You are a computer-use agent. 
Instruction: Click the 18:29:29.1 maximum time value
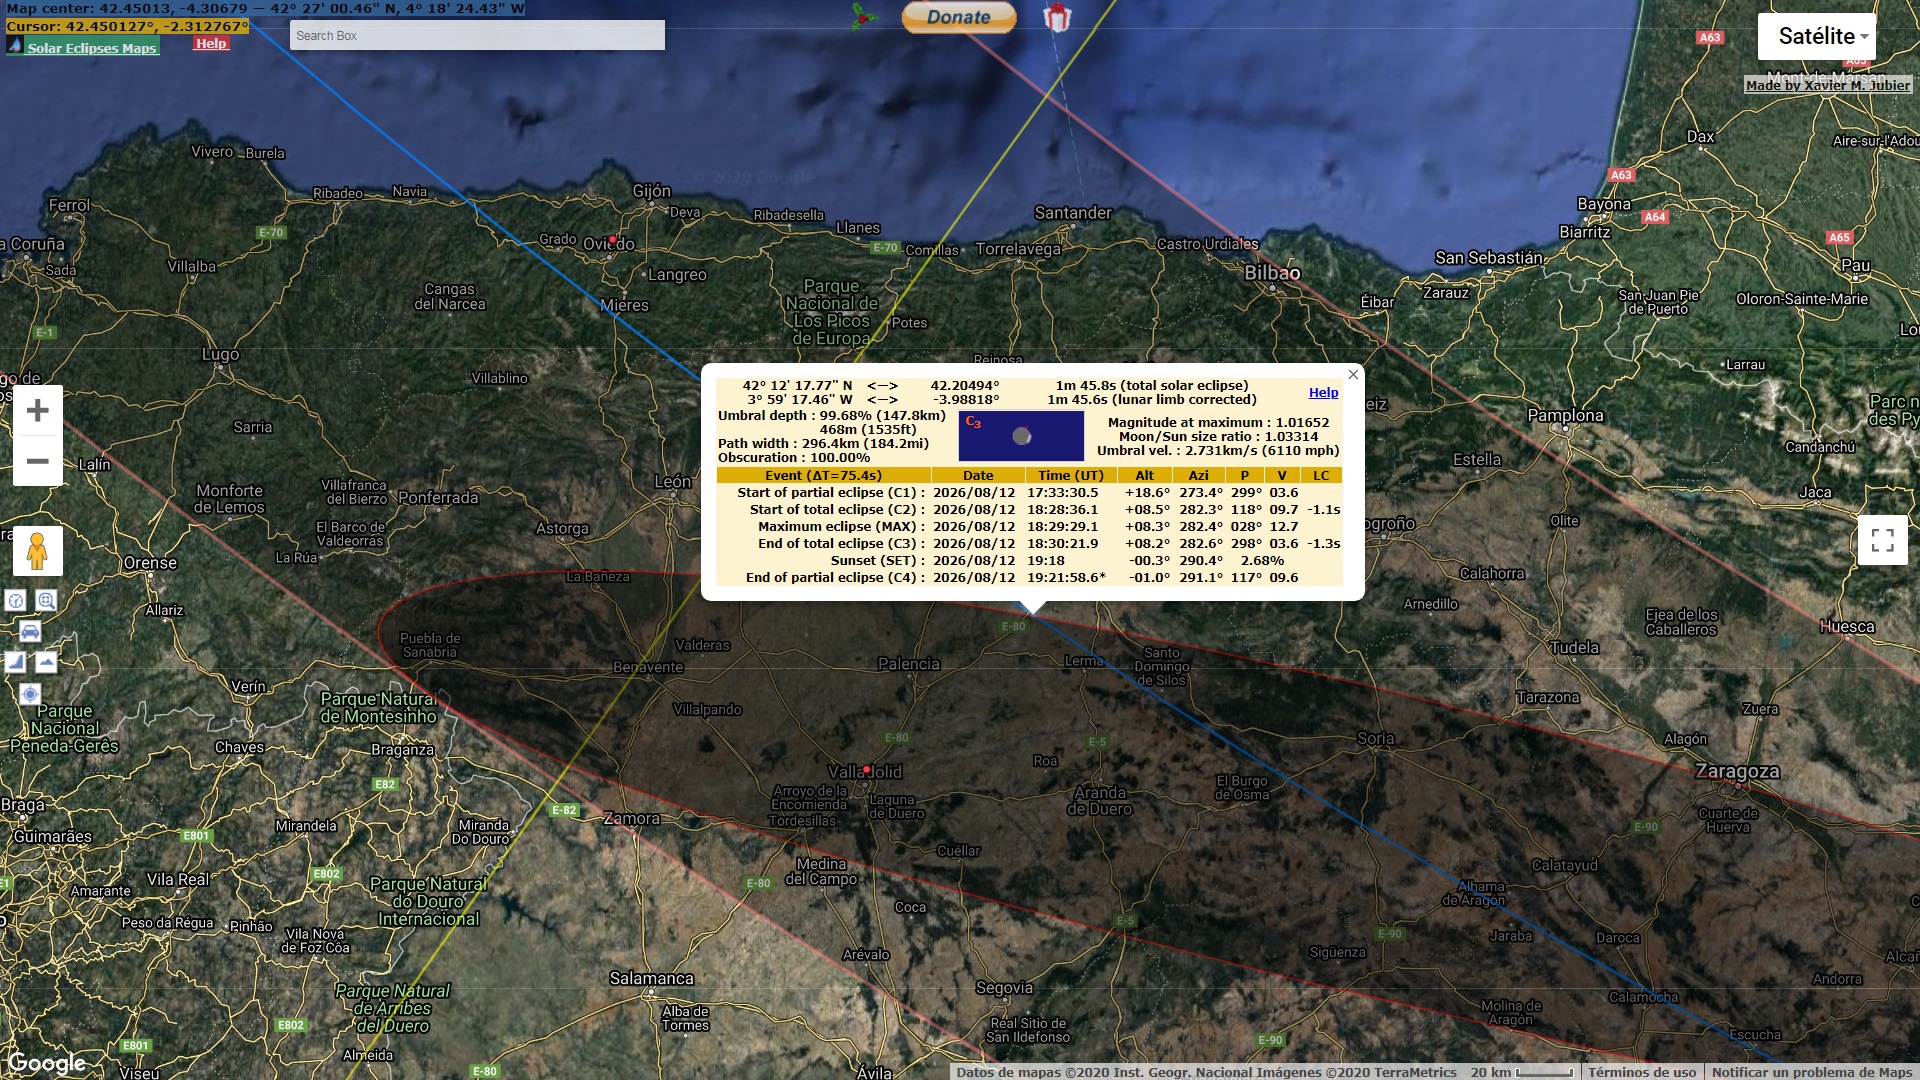[1061, 526]
